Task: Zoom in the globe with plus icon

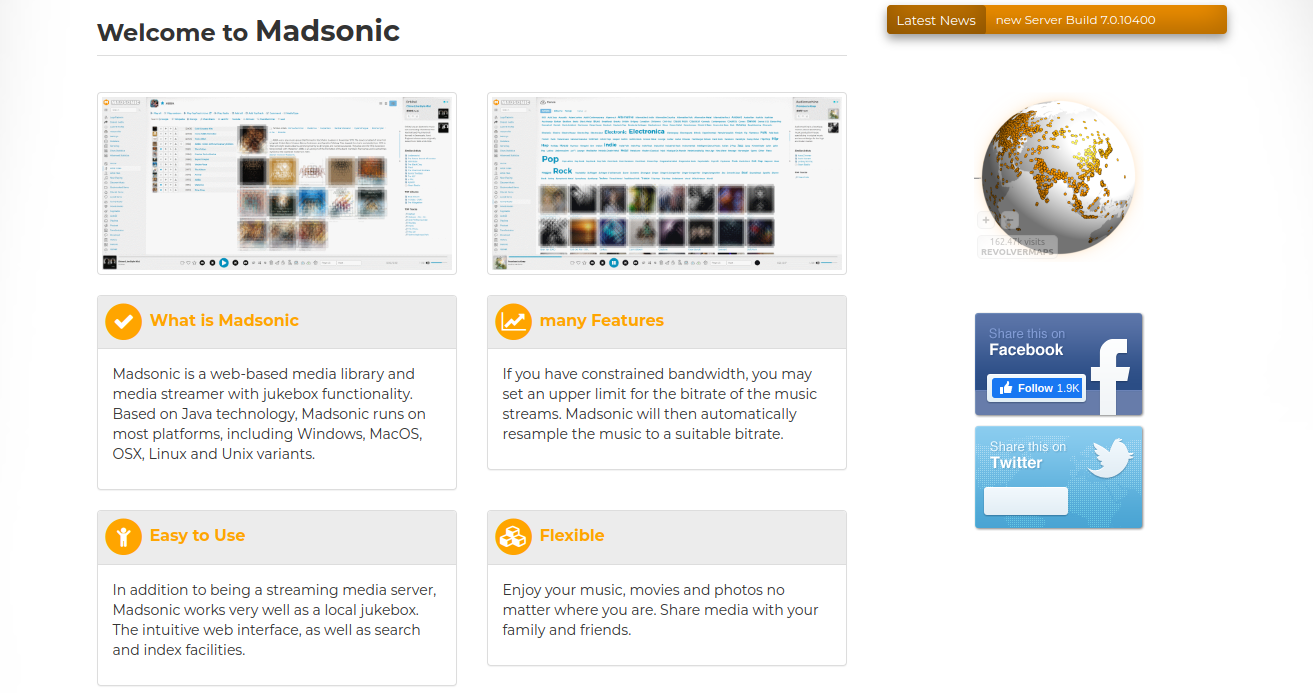Action: coord(986,220)
